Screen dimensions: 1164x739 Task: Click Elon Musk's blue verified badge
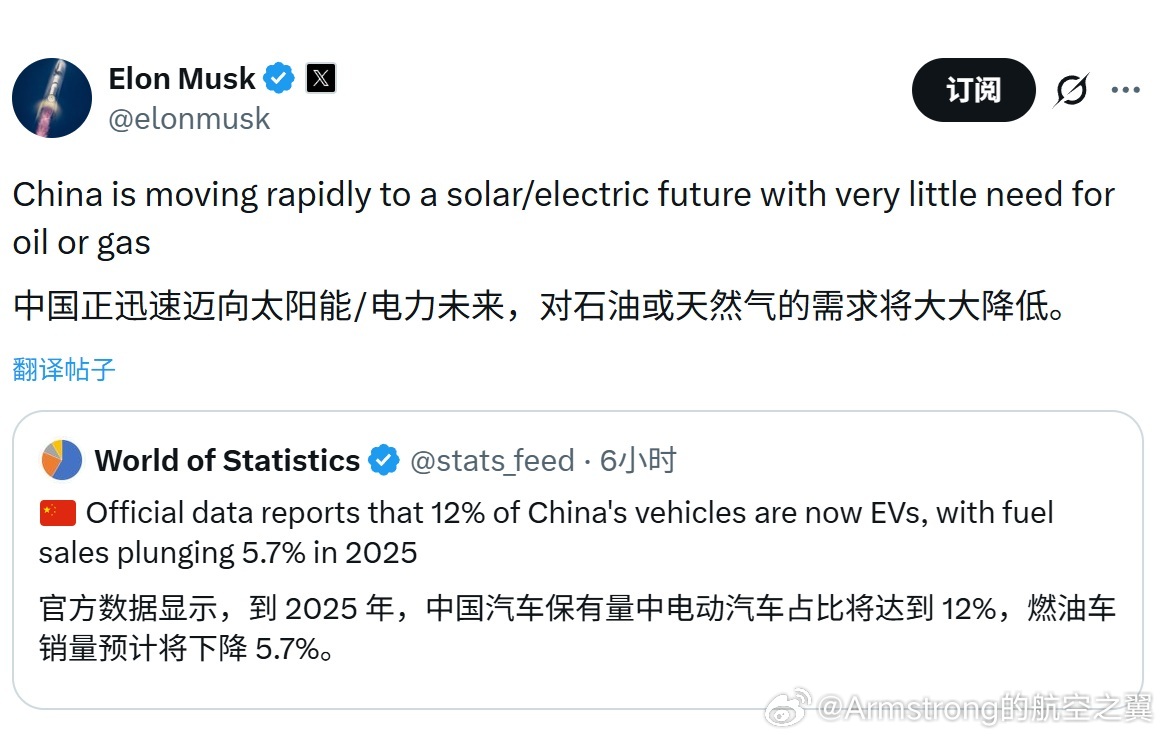point(278,77)
